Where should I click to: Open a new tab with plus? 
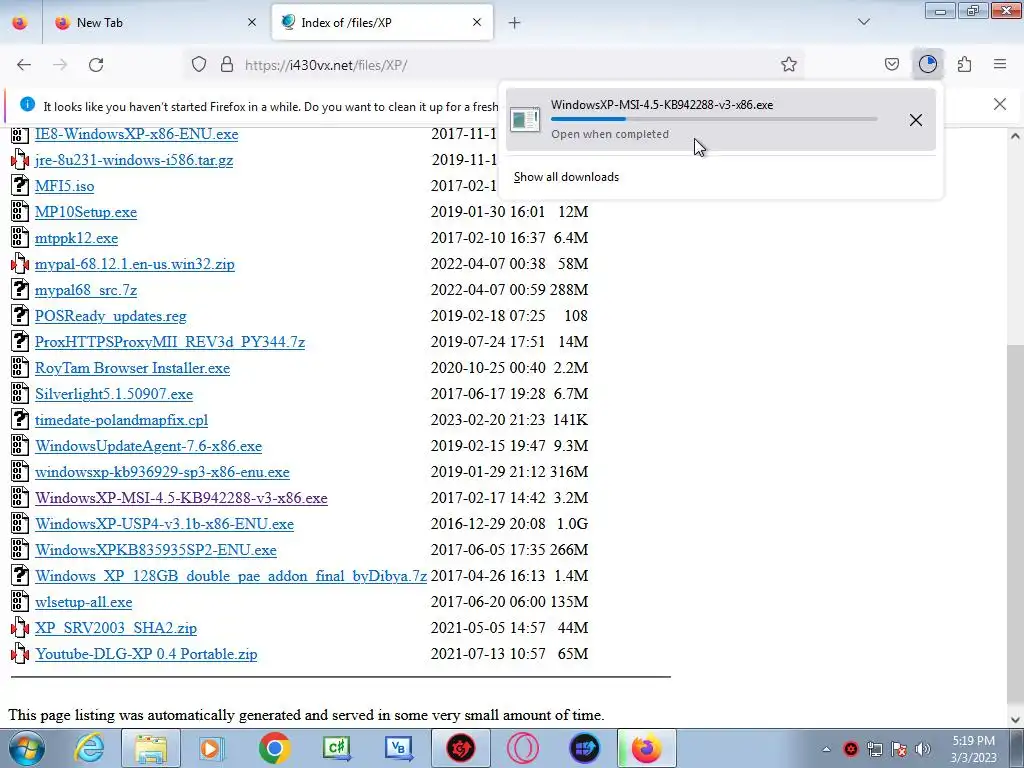(515, 23)
